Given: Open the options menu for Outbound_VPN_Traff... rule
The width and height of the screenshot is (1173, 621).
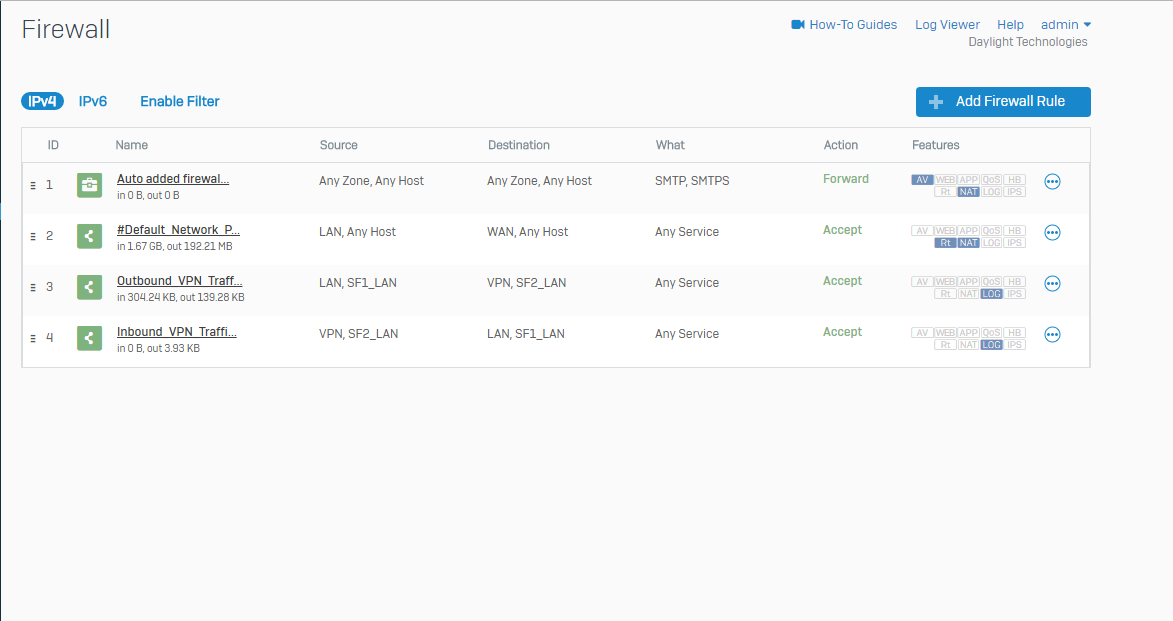Looking at the screenshot, I should coord(1052,284).
